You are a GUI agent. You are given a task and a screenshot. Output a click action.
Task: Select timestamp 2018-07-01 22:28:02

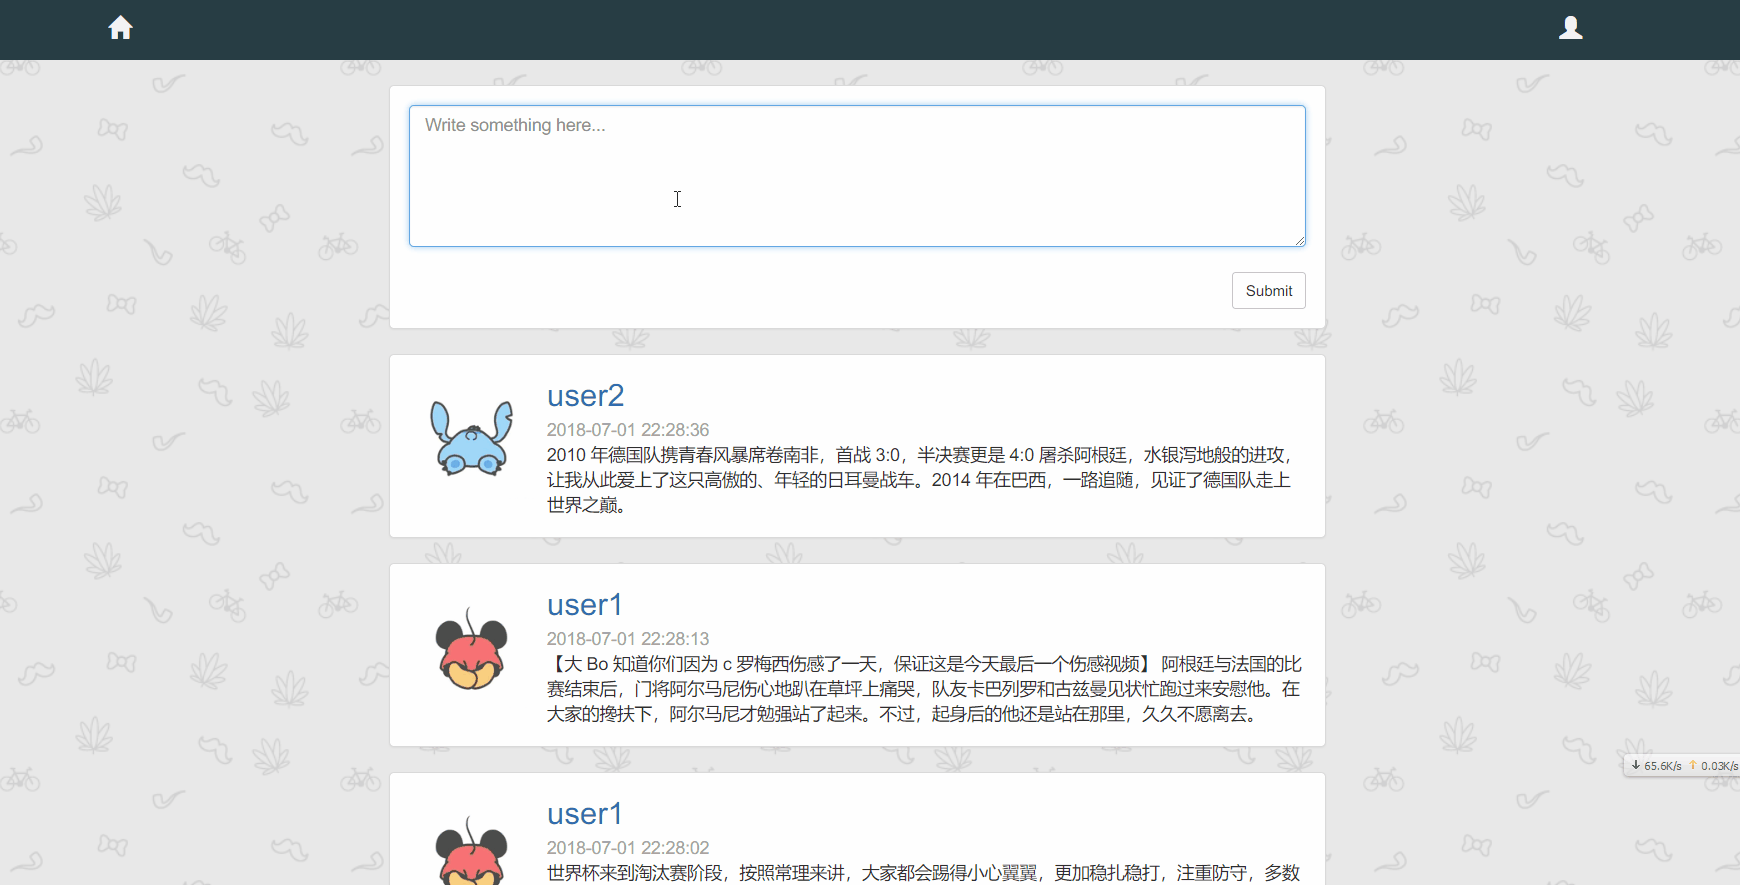click(628, 848)
